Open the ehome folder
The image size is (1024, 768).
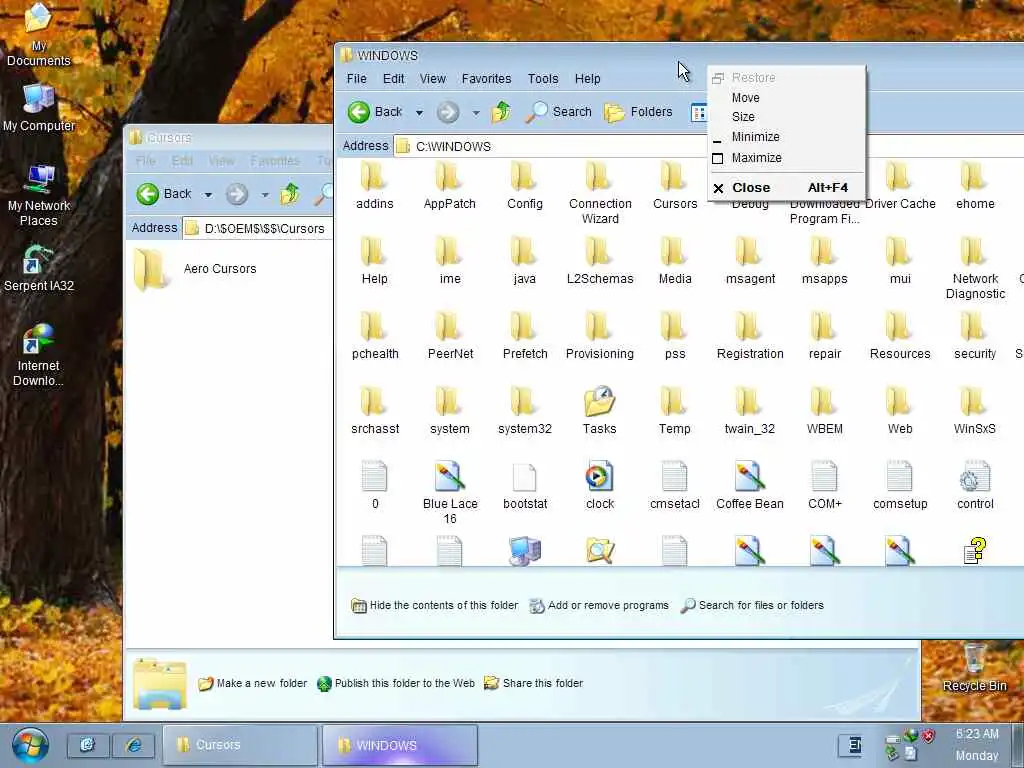click(974, 185)
